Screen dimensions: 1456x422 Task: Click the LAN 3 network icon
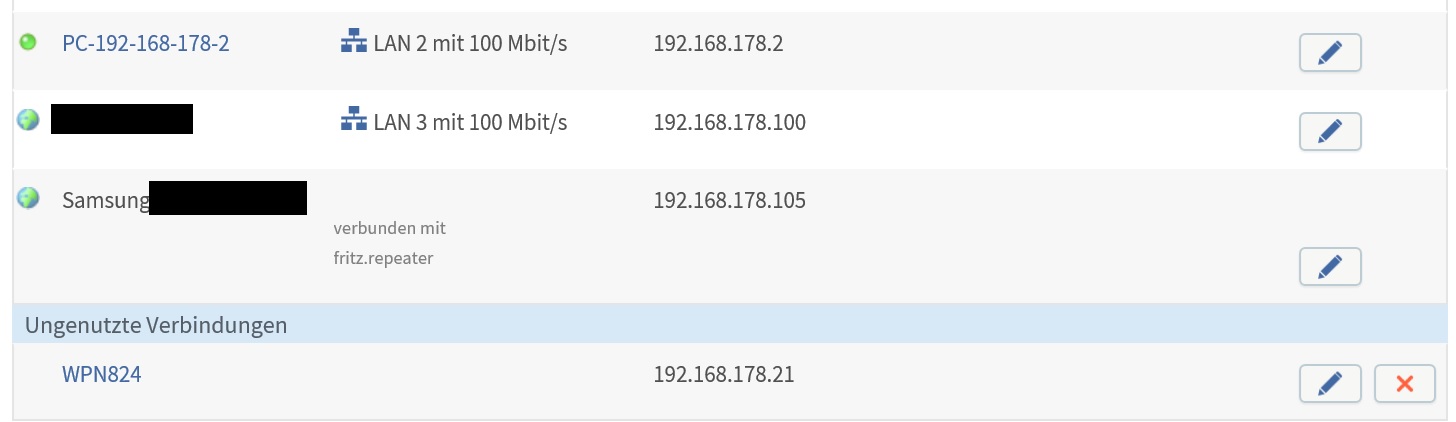coord(353,122)
